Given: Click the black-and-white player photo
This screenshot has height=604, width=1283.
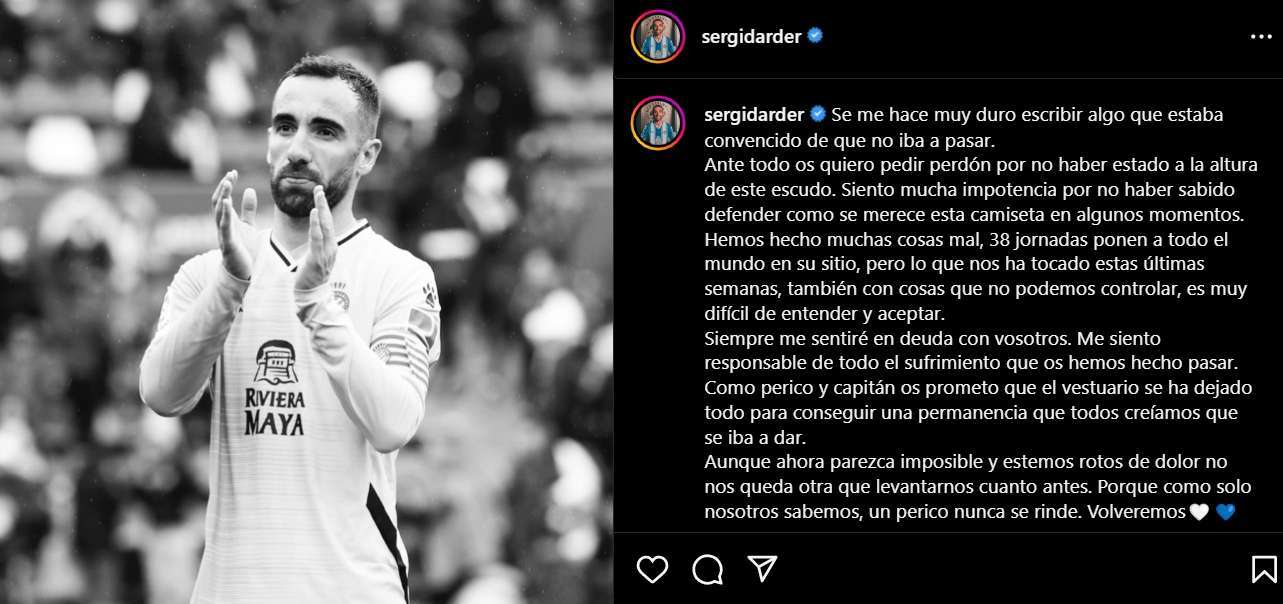Looking at the screenshot, I should [306, 302].
